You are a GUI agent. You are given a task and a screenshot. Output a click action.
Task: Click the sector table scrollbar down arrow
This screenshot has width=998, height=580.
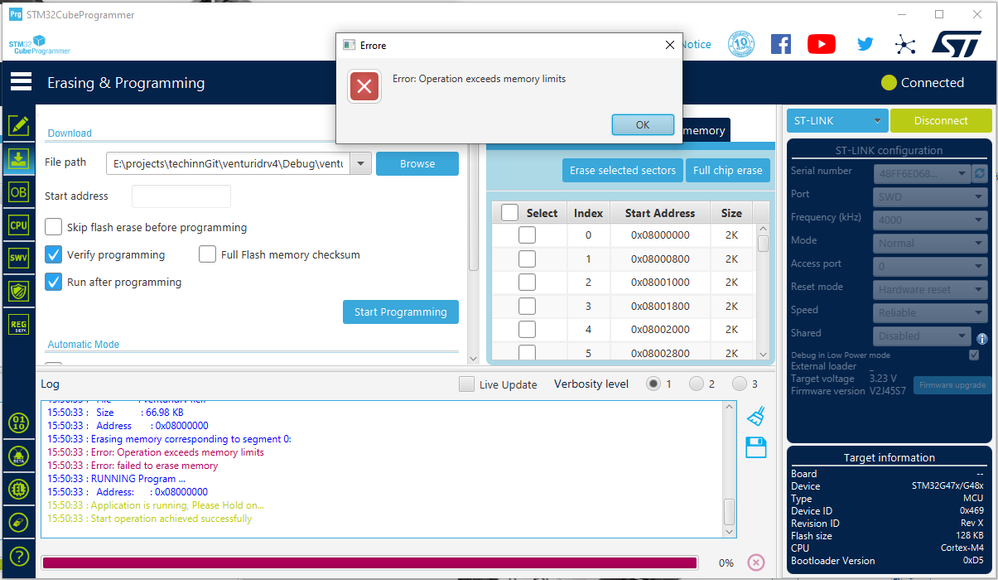click(x=763, y=355)
